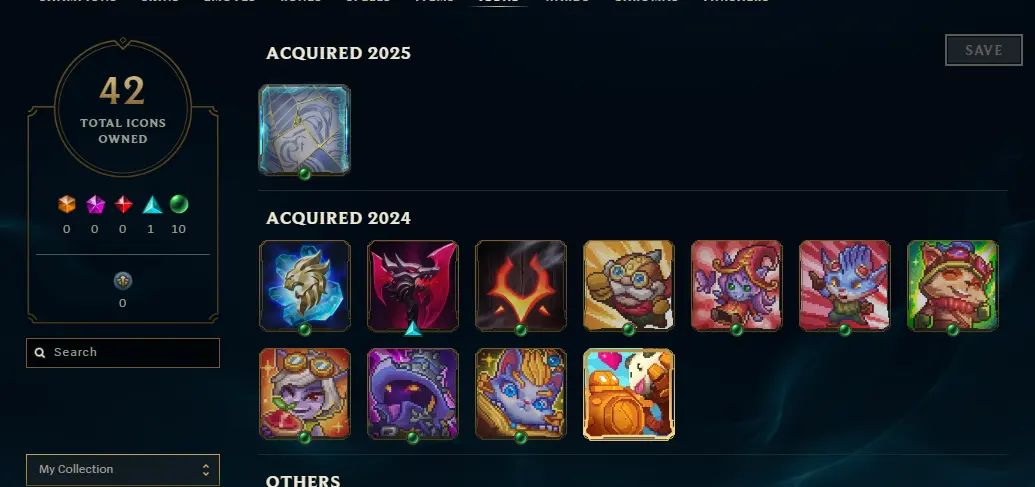
Task: Select the blue cat Yuumi icon
Action: [x=521, y=394]
